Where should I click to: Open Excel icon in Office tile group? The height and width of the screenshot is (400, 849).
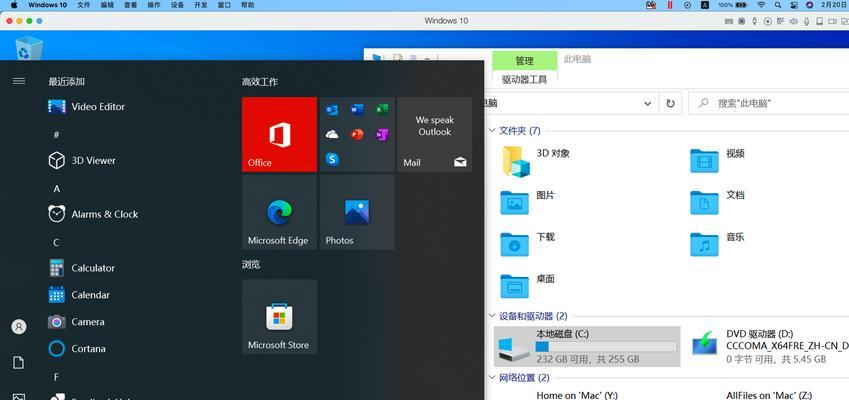(382, 110)
